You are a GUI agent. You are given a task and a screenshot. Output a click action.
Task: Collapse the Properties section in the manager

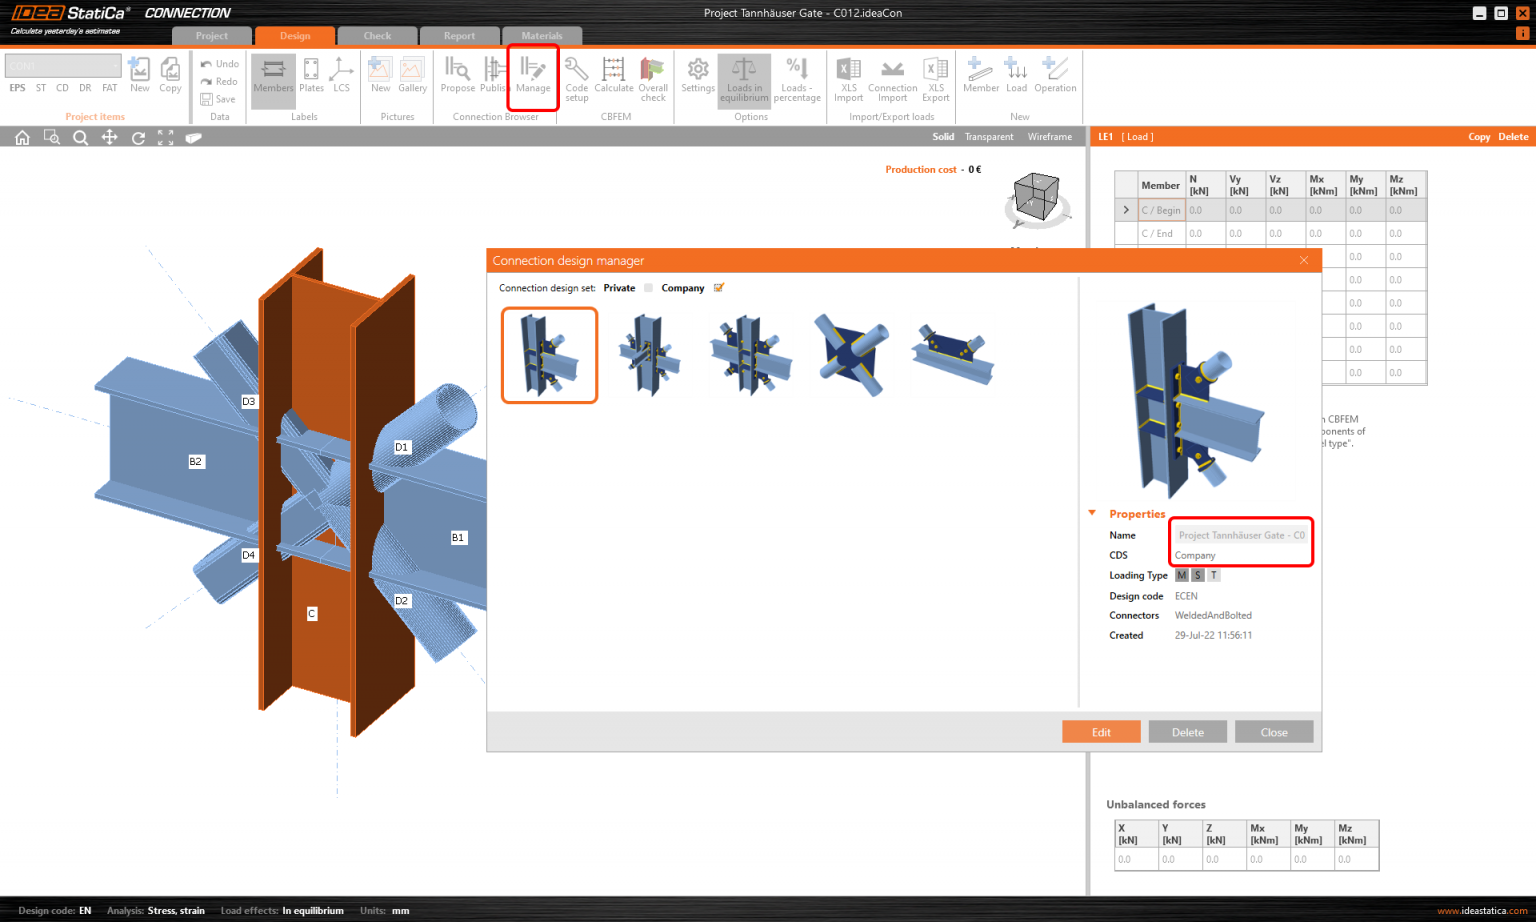[1091, 513]
